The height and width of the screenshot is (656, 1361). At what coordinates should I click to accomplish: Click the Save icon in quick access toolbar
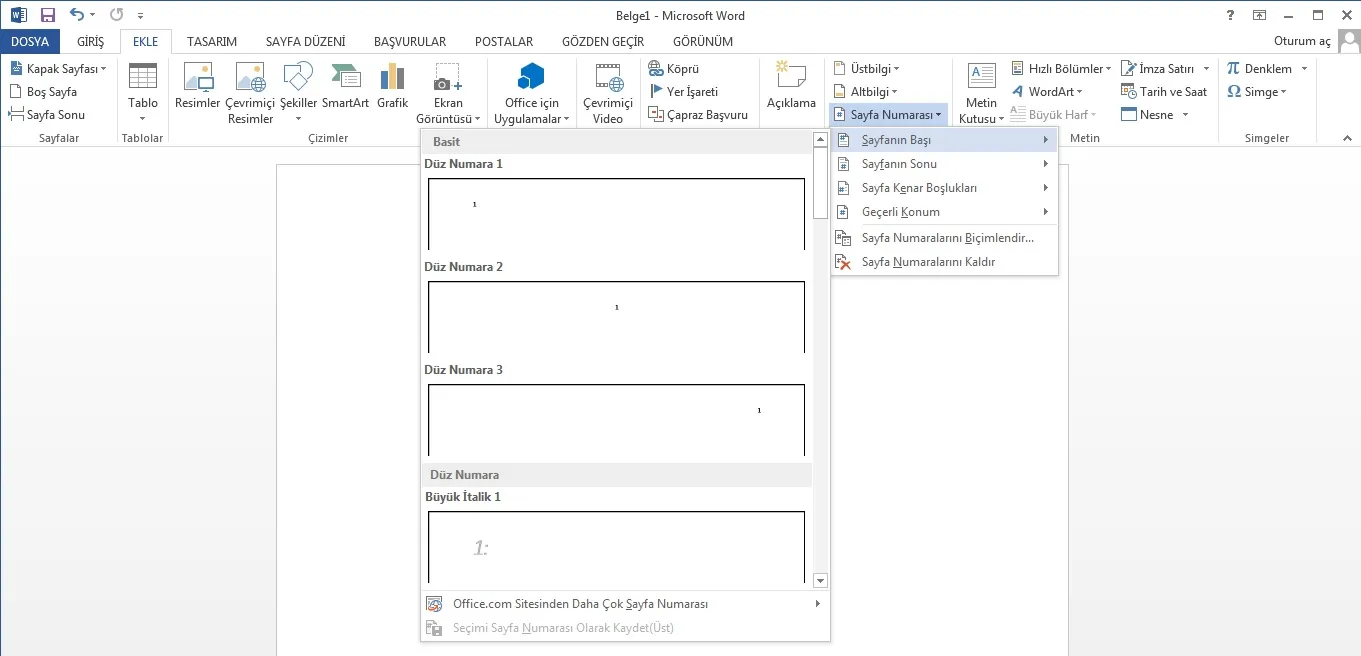click(x=48, y=15)
